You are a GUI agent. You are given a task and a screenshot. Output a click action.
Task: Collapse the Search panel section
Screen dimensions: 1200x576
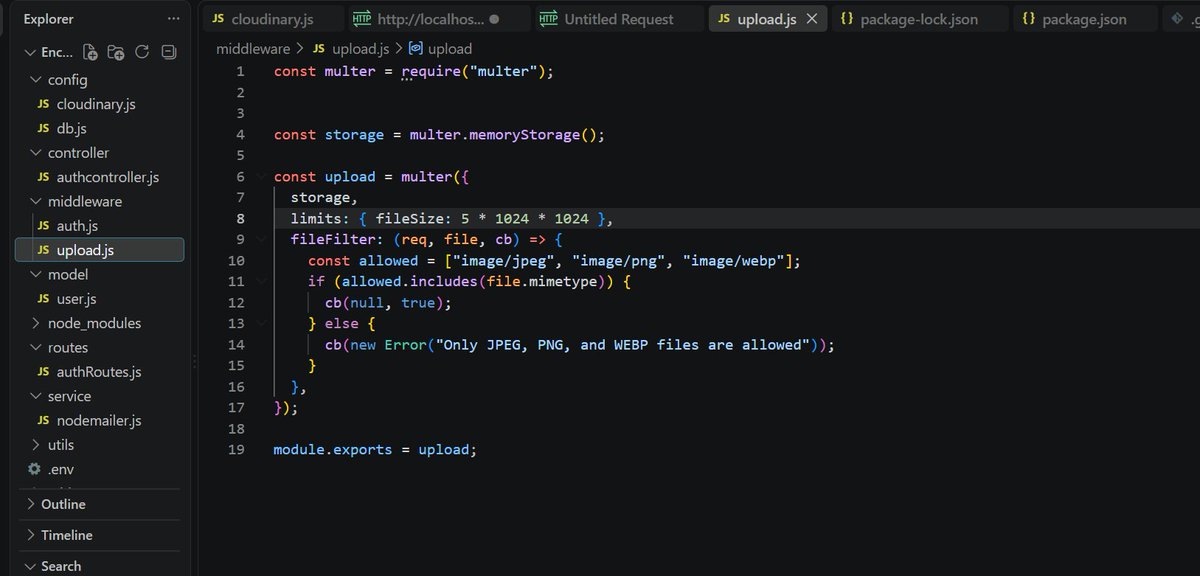coord(100,566)
